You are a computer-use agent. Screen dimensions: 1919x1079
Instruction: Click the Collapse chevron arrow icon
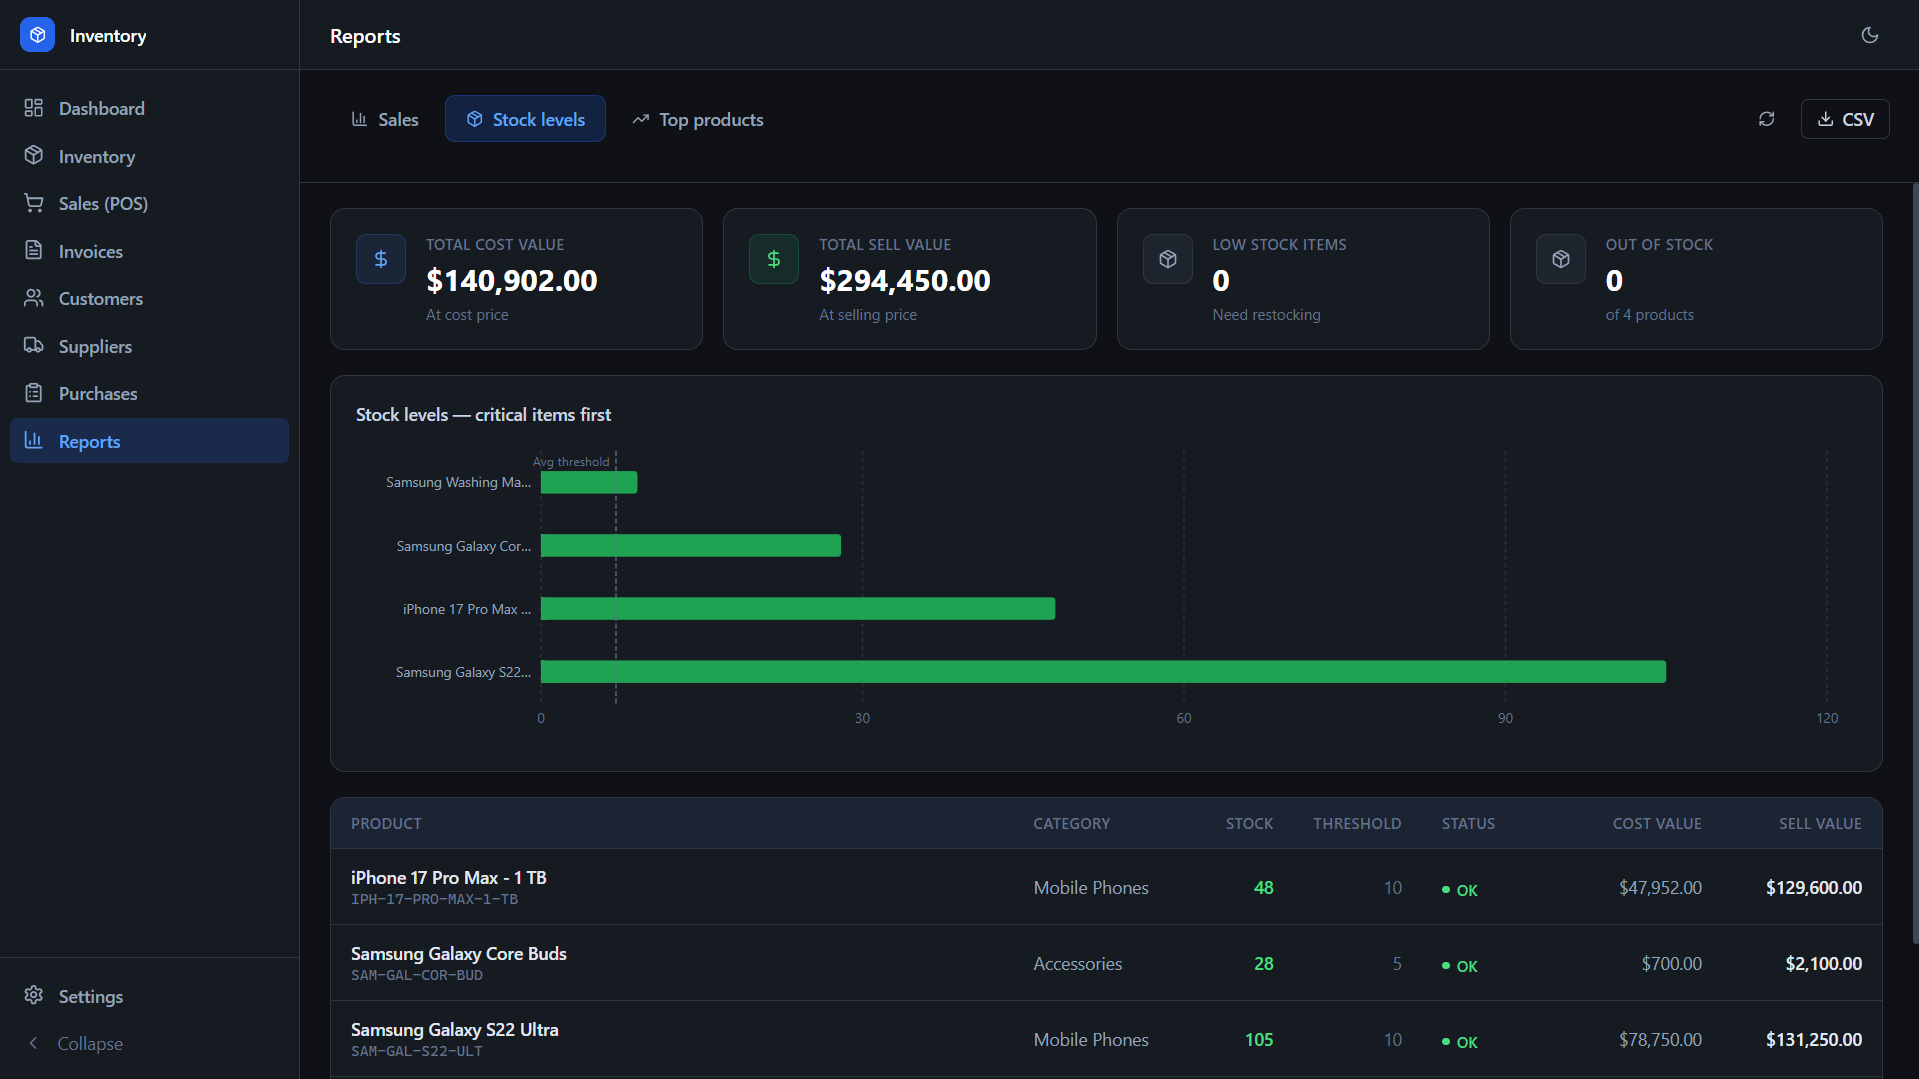point(34,1043)
